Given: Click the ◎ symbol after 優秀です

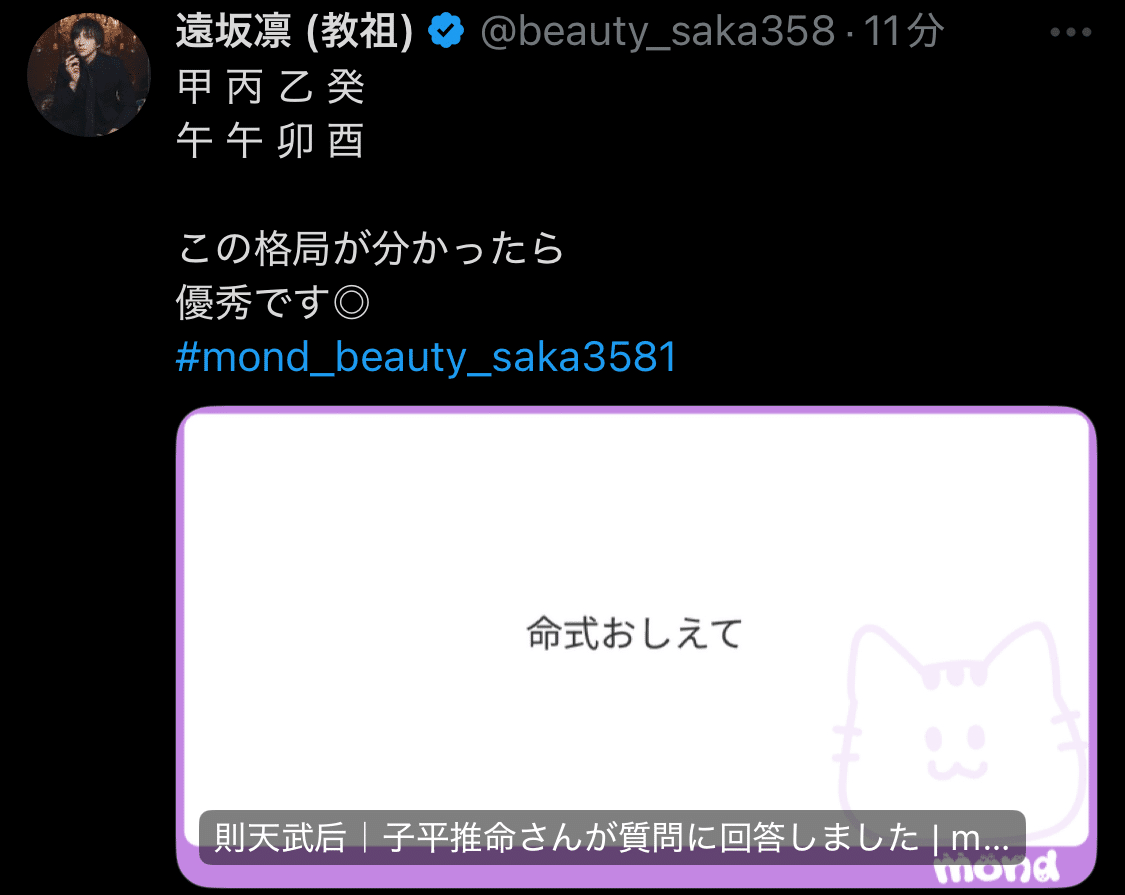Looking at the screenshot, I should tap(352, 303).
